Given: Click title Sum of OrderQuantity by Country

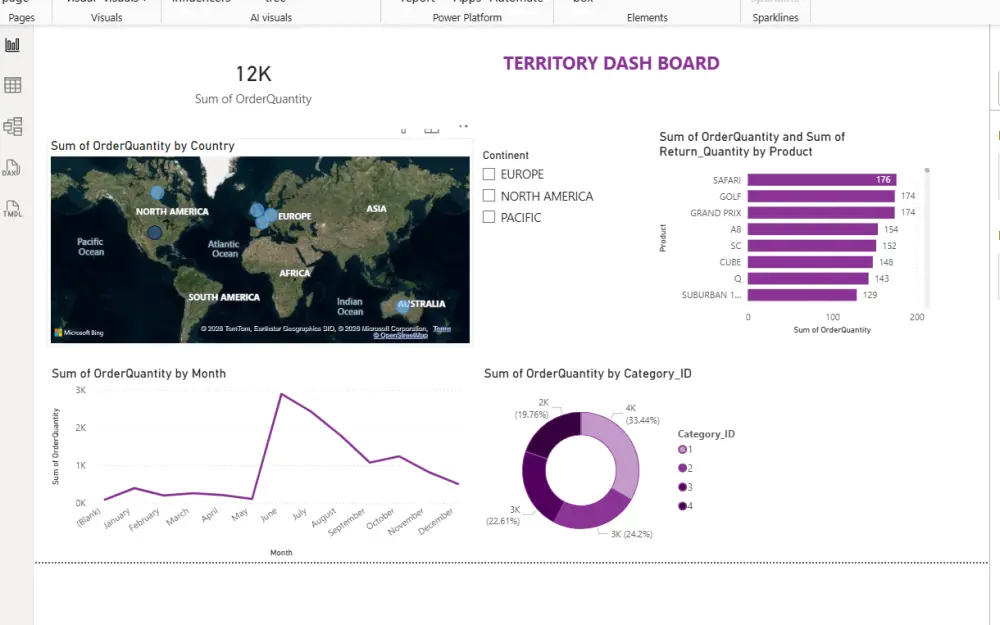Looking at the screenshot, I should pos(143,146).
